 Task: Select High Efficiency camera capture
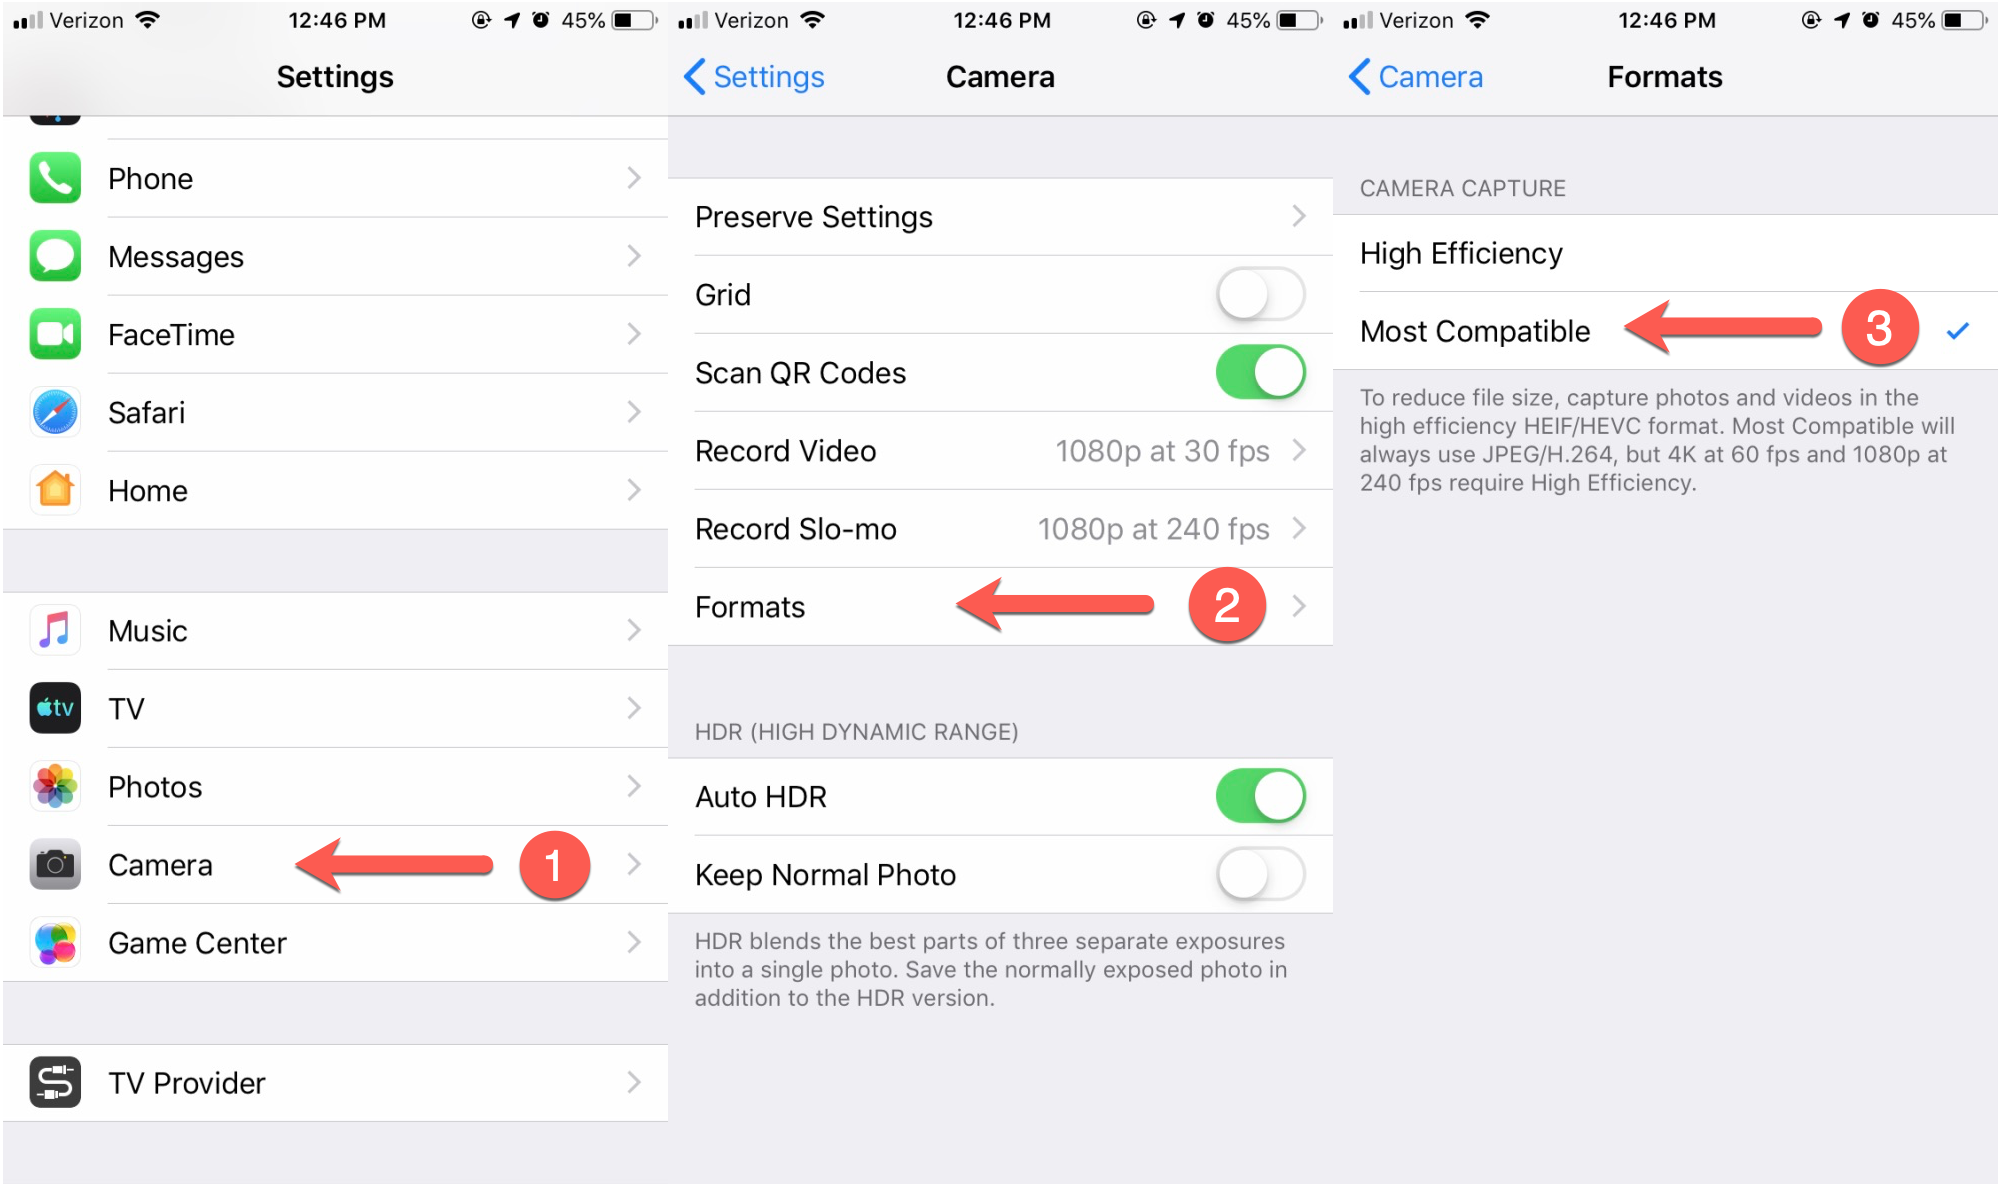[x=1461, y=254]
